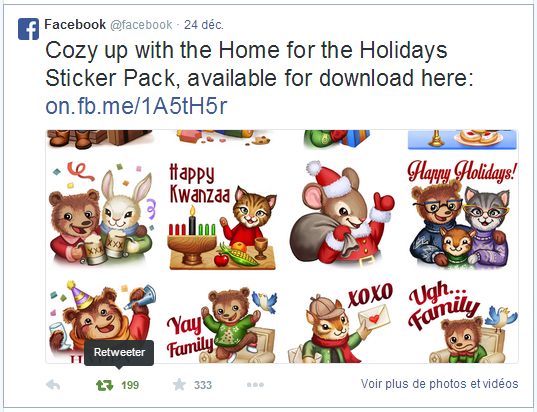Open 'Voir plus de photos et vidéos'
The image size is (537, 412).
[x=439, y=384]
